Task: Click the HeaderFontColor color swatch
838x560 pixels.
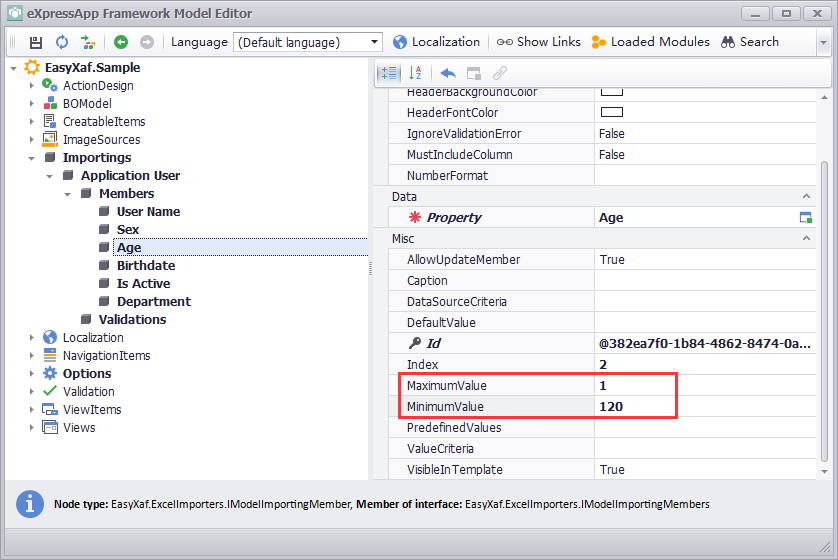Action: [x=611, y=113]
